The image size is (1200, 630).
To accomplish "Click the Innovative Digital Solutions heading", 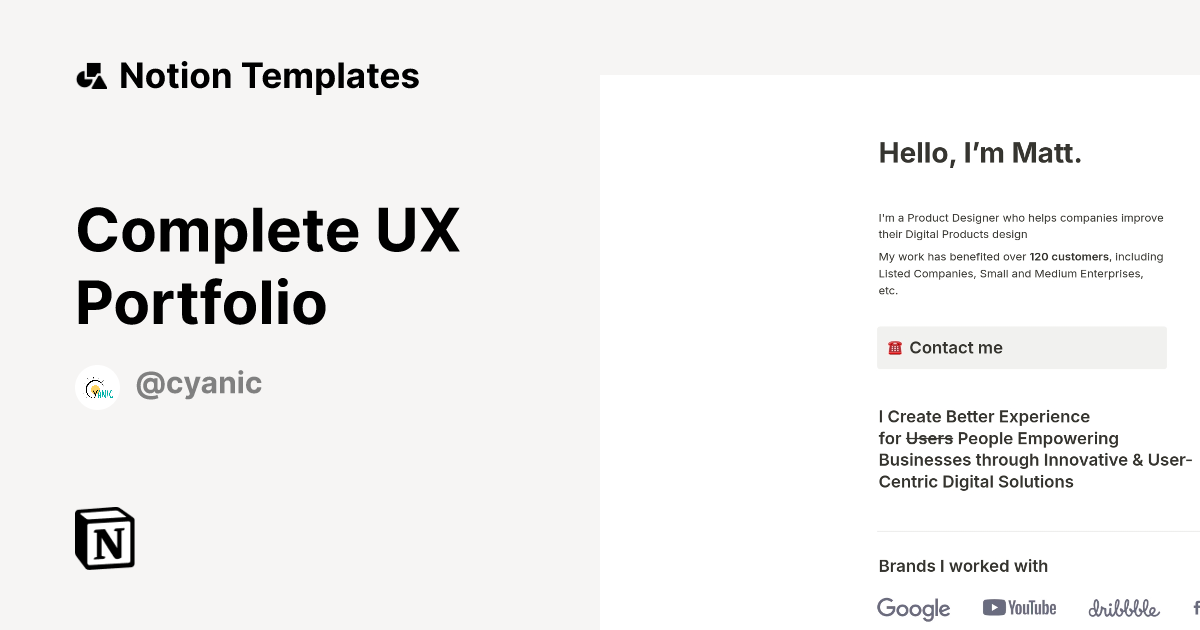I will tap(1035, 449).
